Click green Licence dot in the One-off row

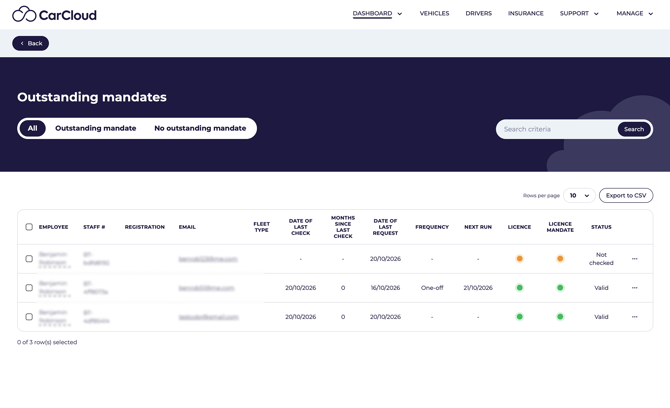[x=520, y=288]
